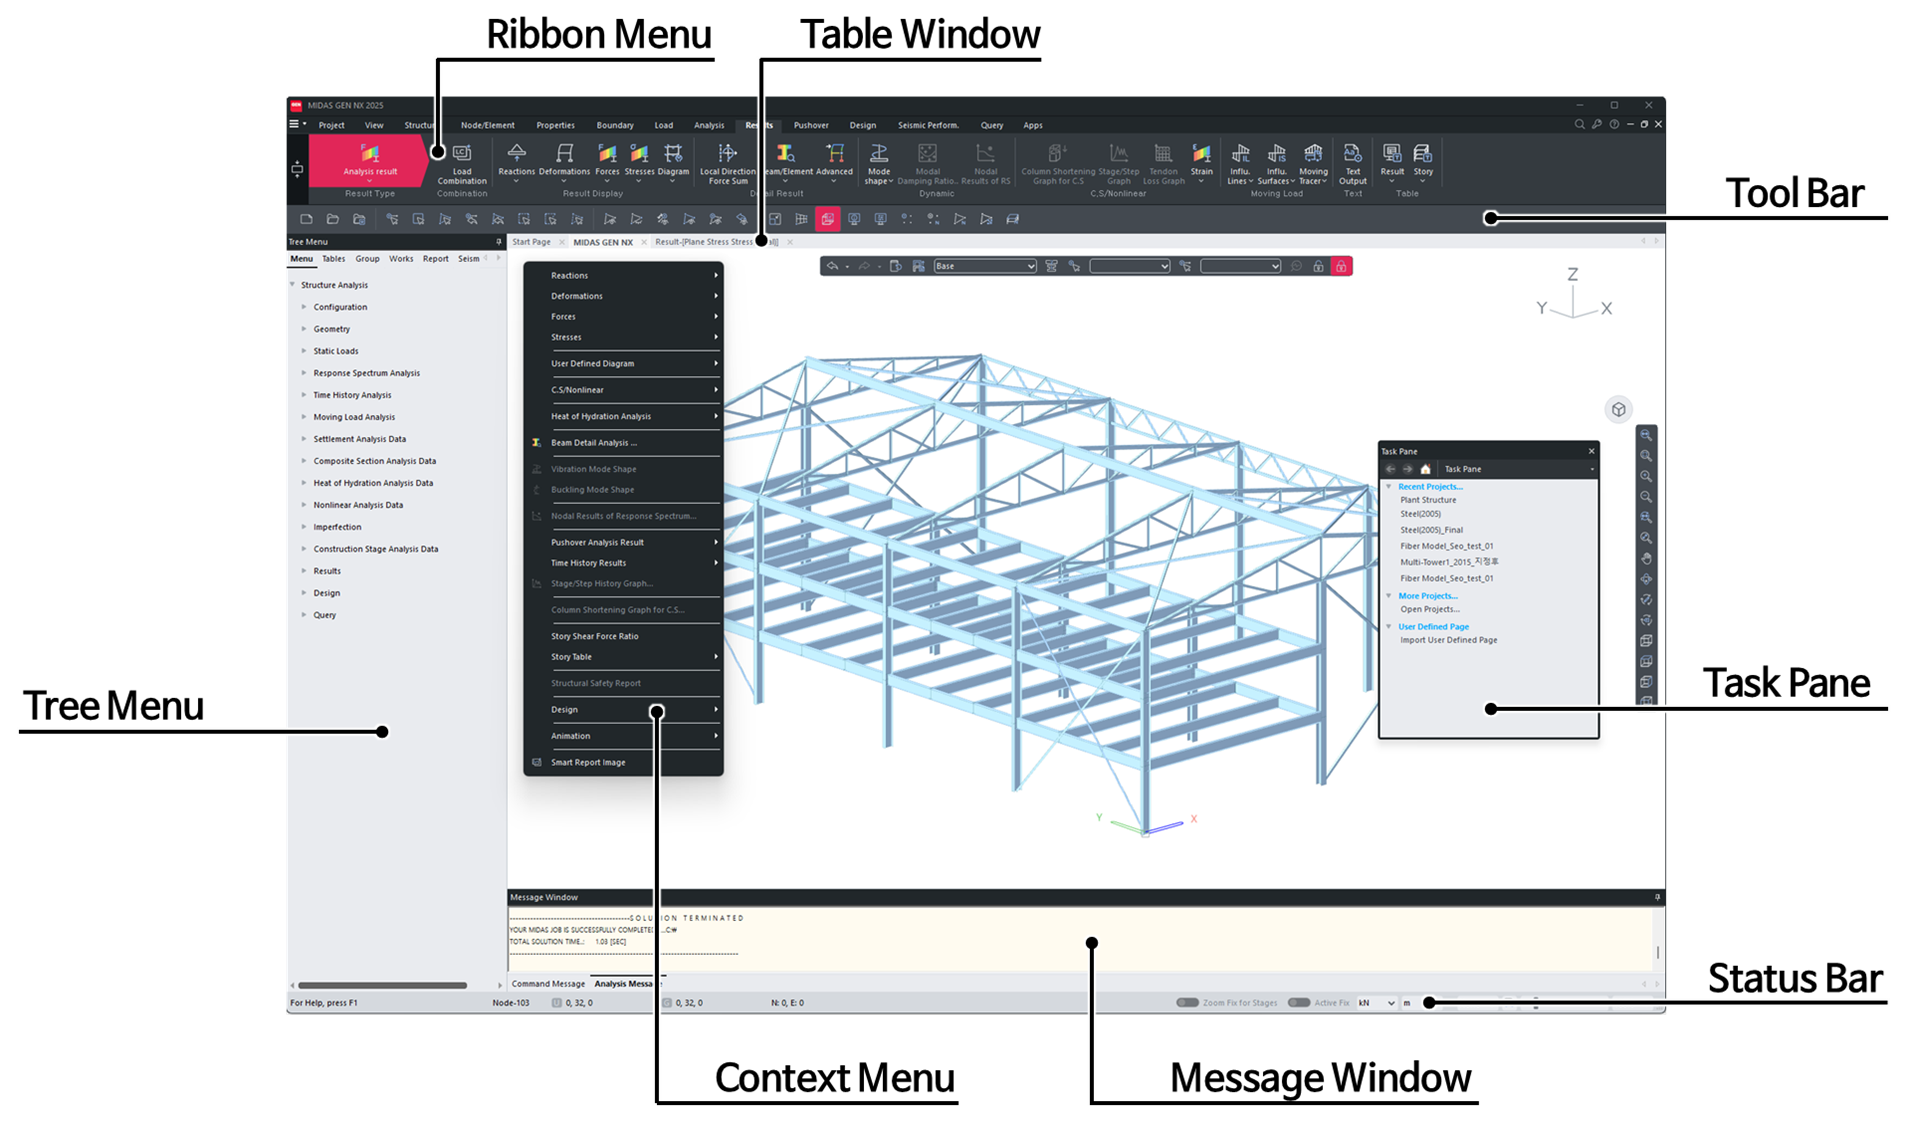Screen dimensions: 1907x1125
Task: Disable Zoom Fix for Stages in status bar
Action: click(x=1187, y=1002)
